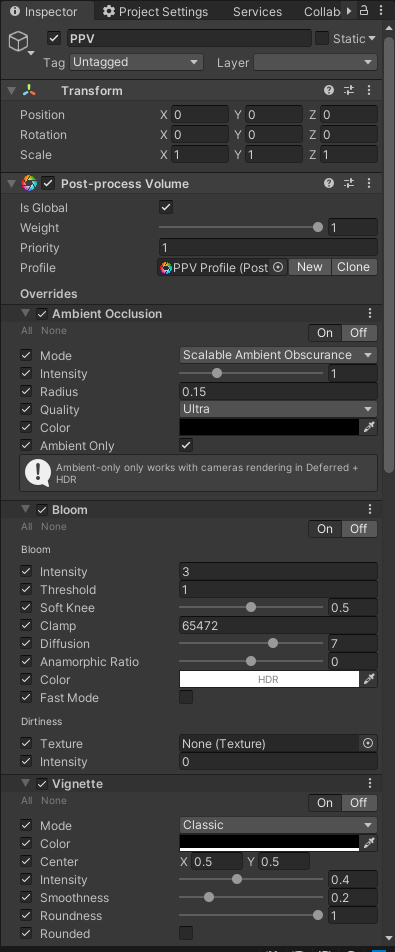Open the Bloom HDR color swatch
The width and height of the screenshot is (395, 952).
pyautogui.click(x=269, y=679)
